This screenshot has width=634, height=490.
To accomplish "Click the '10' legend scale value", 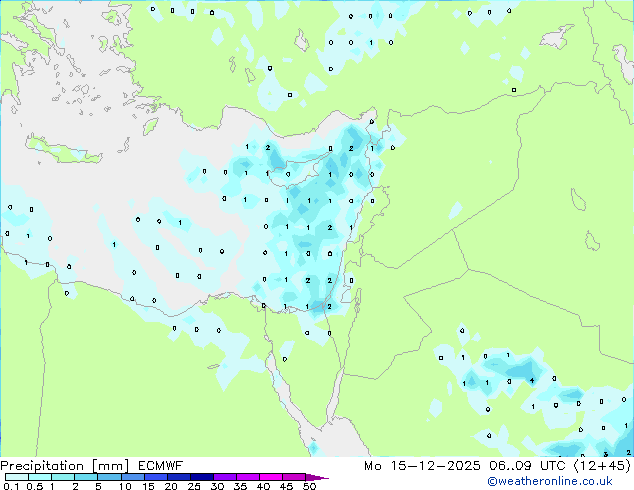I will pyautogui.click(x=125, y=486).
